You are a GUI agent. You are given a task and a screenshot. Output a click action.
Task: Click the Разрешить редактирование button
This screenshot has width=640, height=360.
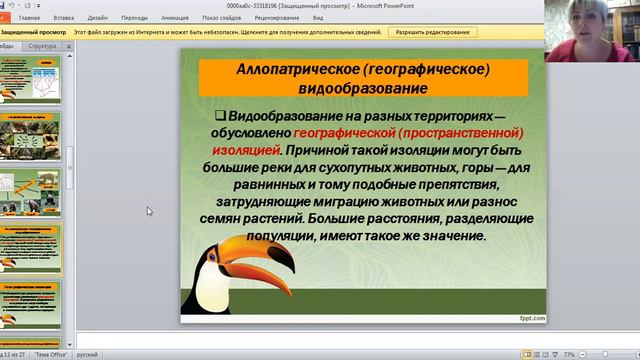coord(433,32)
